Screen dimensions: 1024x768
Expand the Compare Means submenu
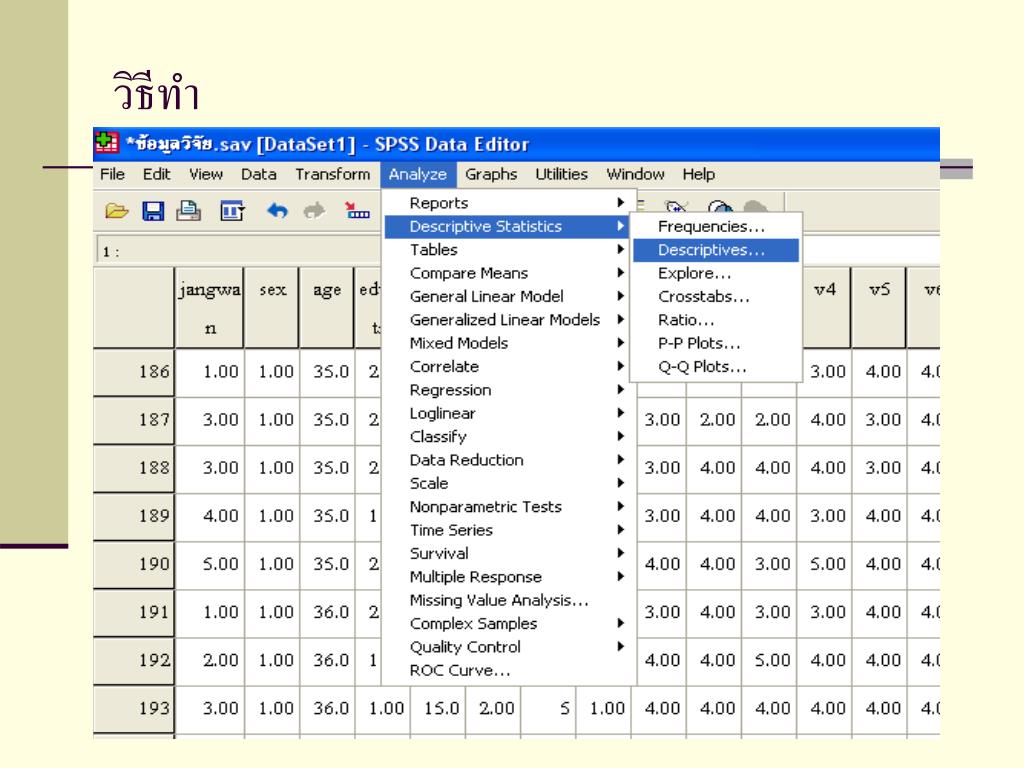point(506,273)
